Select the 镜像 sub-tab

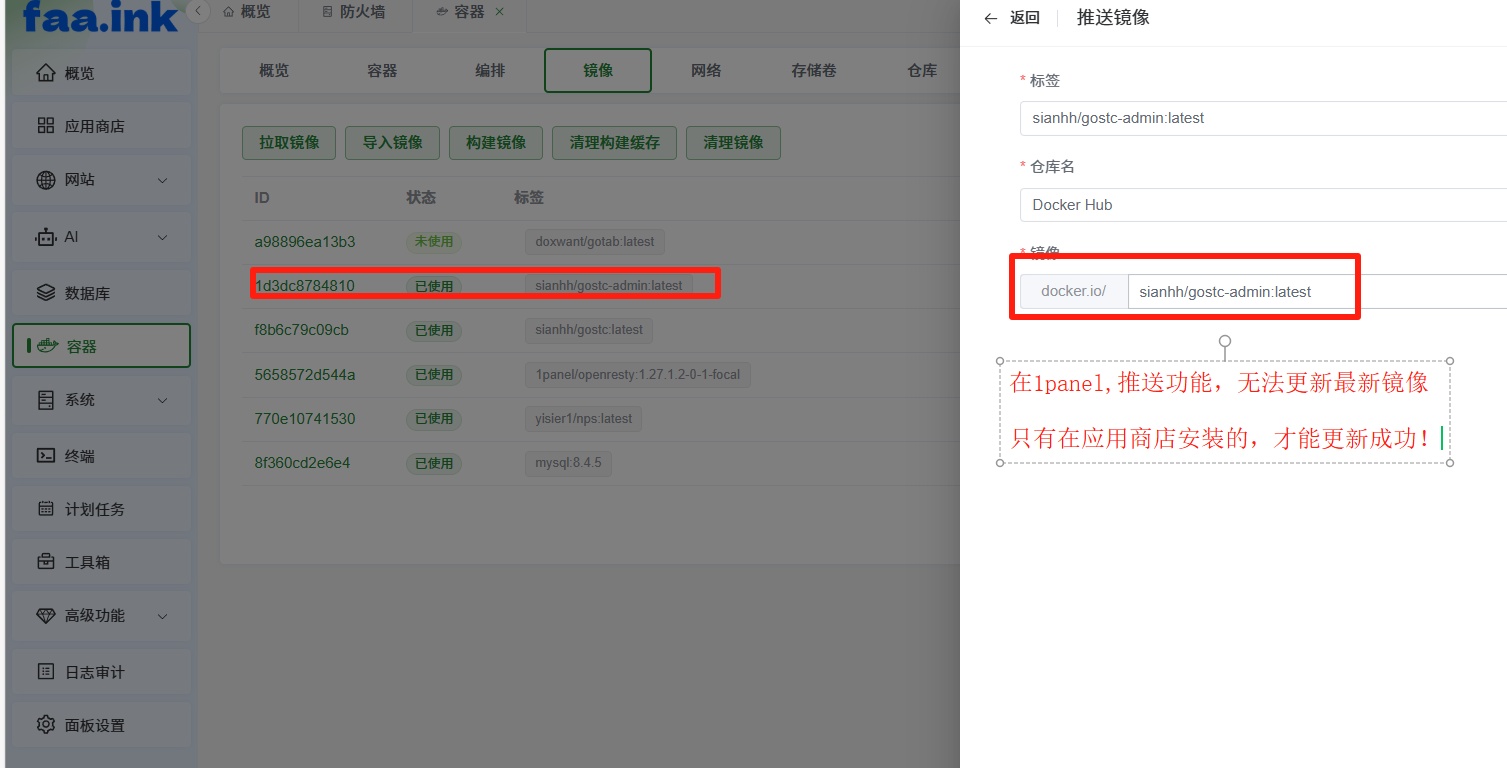point(598,70)
